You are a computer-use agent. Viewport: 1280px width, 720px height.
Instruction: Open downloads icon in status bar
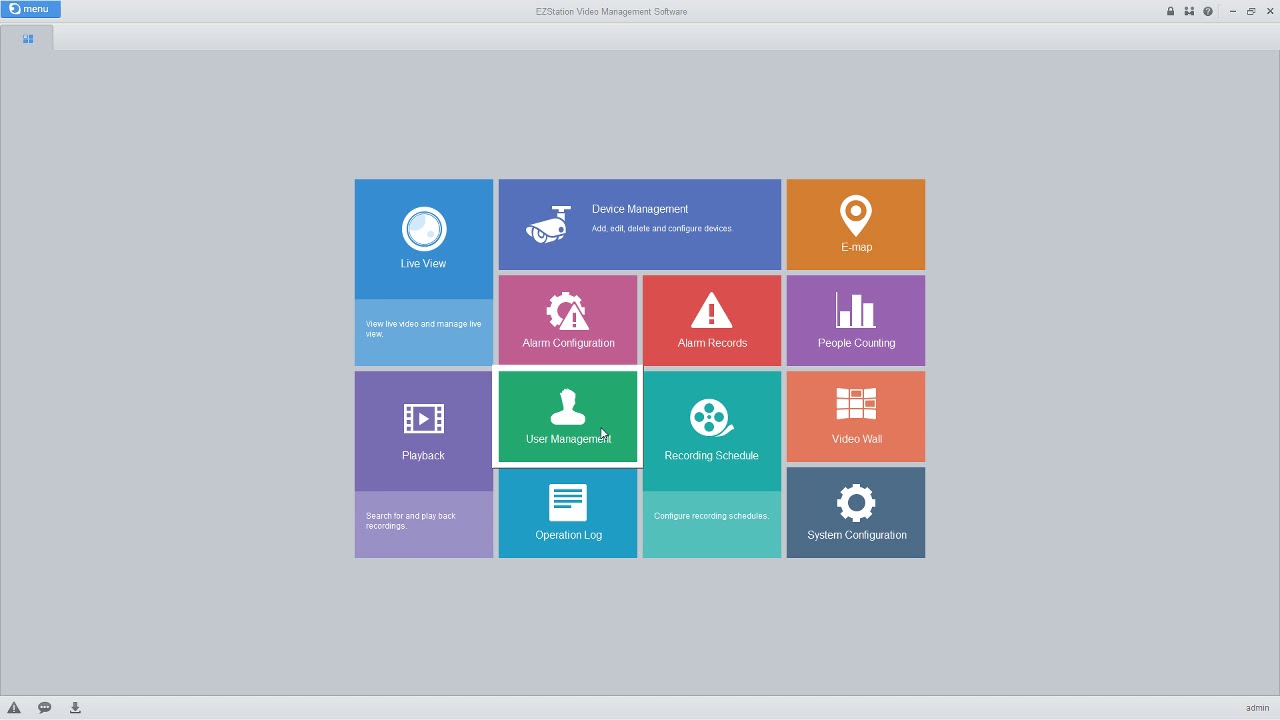click(x=75, y=708)
